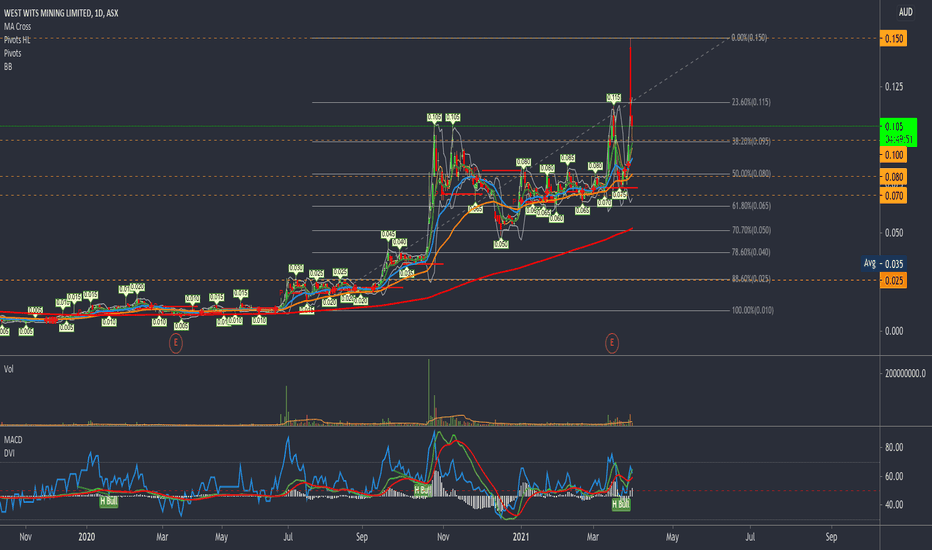Click the 0.115 pivot high label above the candles
This screenshot has height=550, width=932.
[613, 98]
